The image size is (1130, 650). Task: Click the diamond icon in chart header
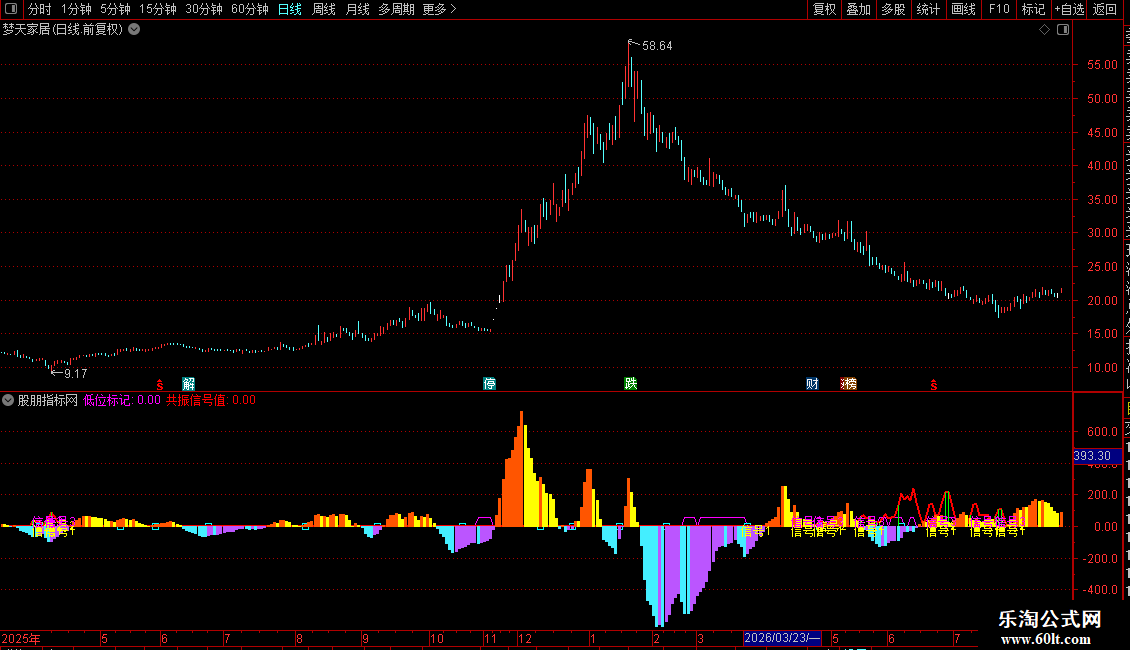[x=1044, y=30]
